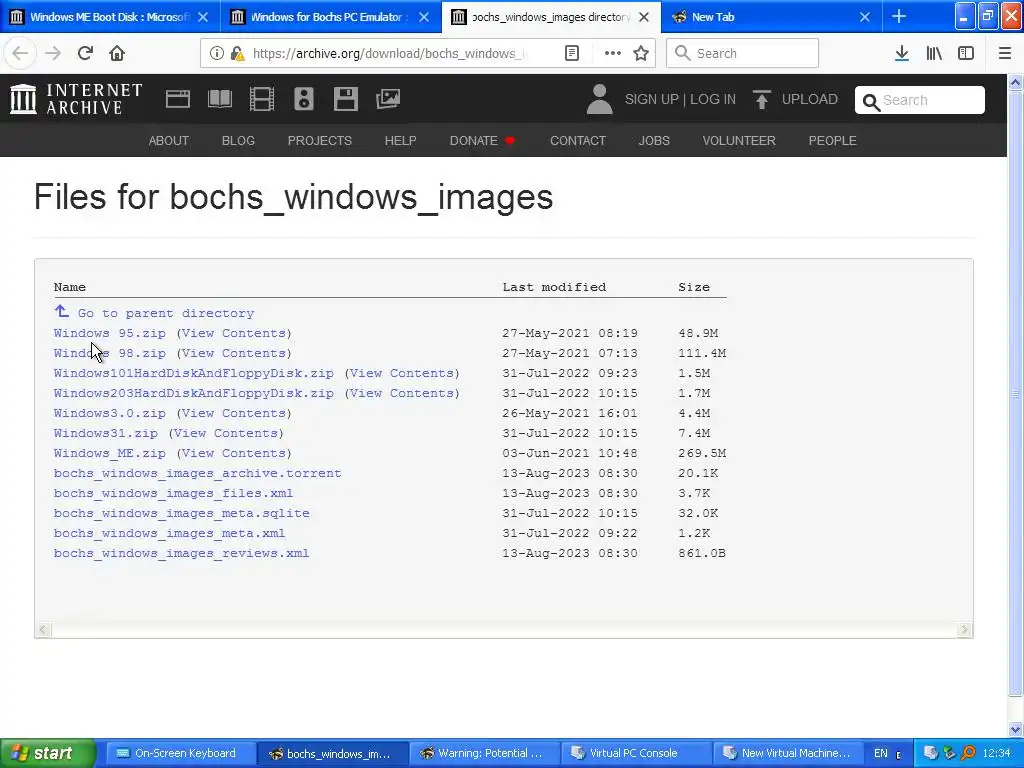Click the SIGN UP link
The width and height of the screenshot is (1024, 768).
pos(652,99)
